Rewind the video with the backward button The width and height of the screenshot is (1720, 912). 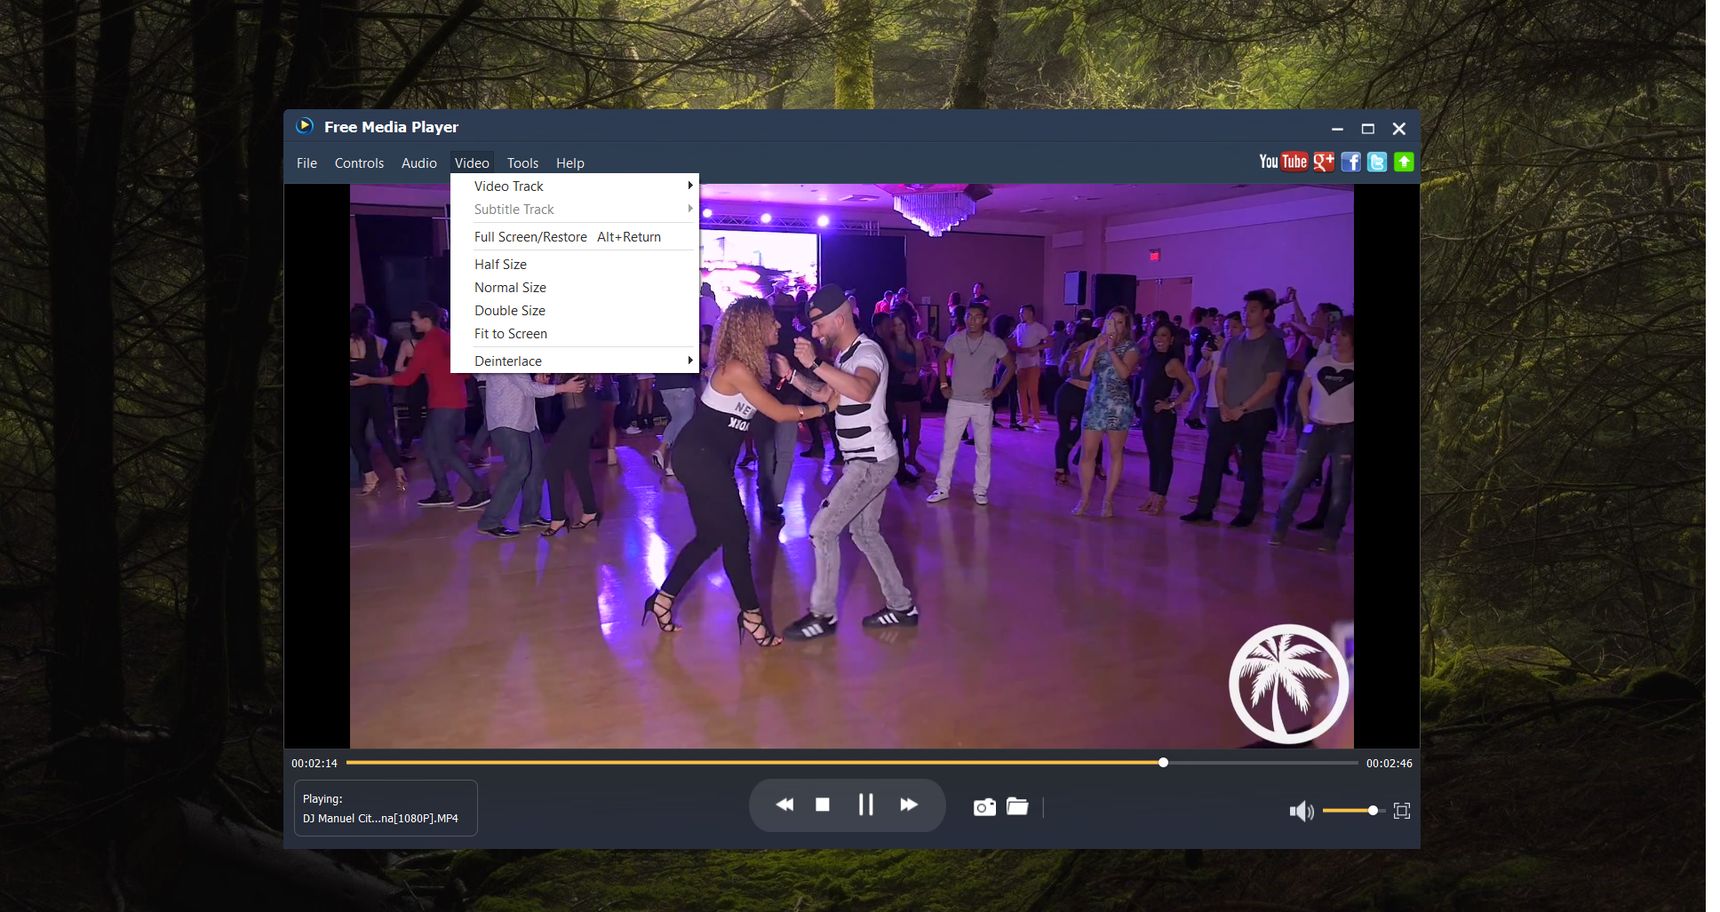[785, 805]
